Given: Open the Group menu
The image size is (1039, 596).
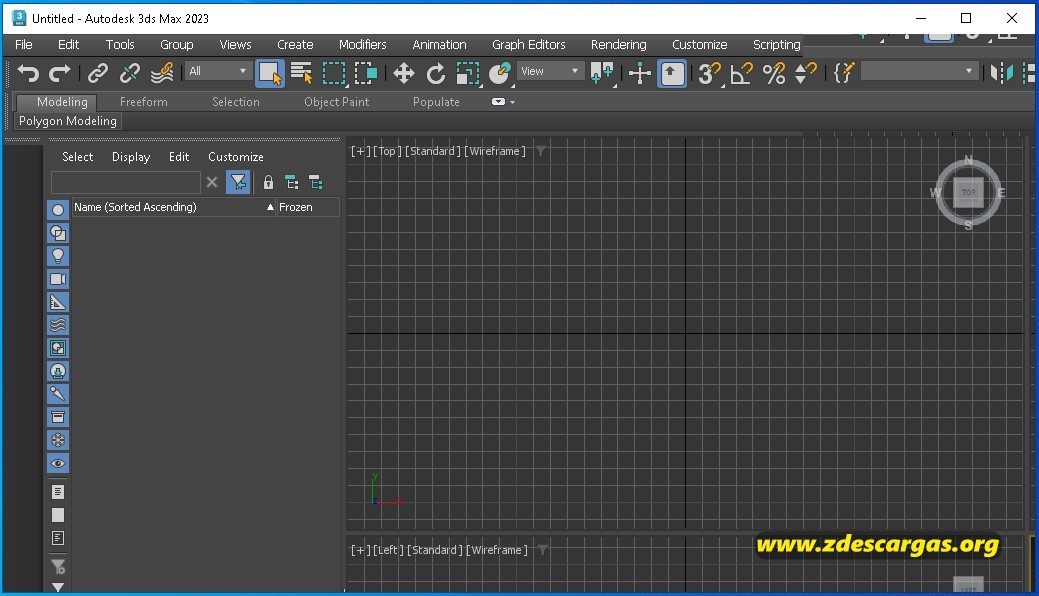Looking at the screenshot, I should [176, 44].
